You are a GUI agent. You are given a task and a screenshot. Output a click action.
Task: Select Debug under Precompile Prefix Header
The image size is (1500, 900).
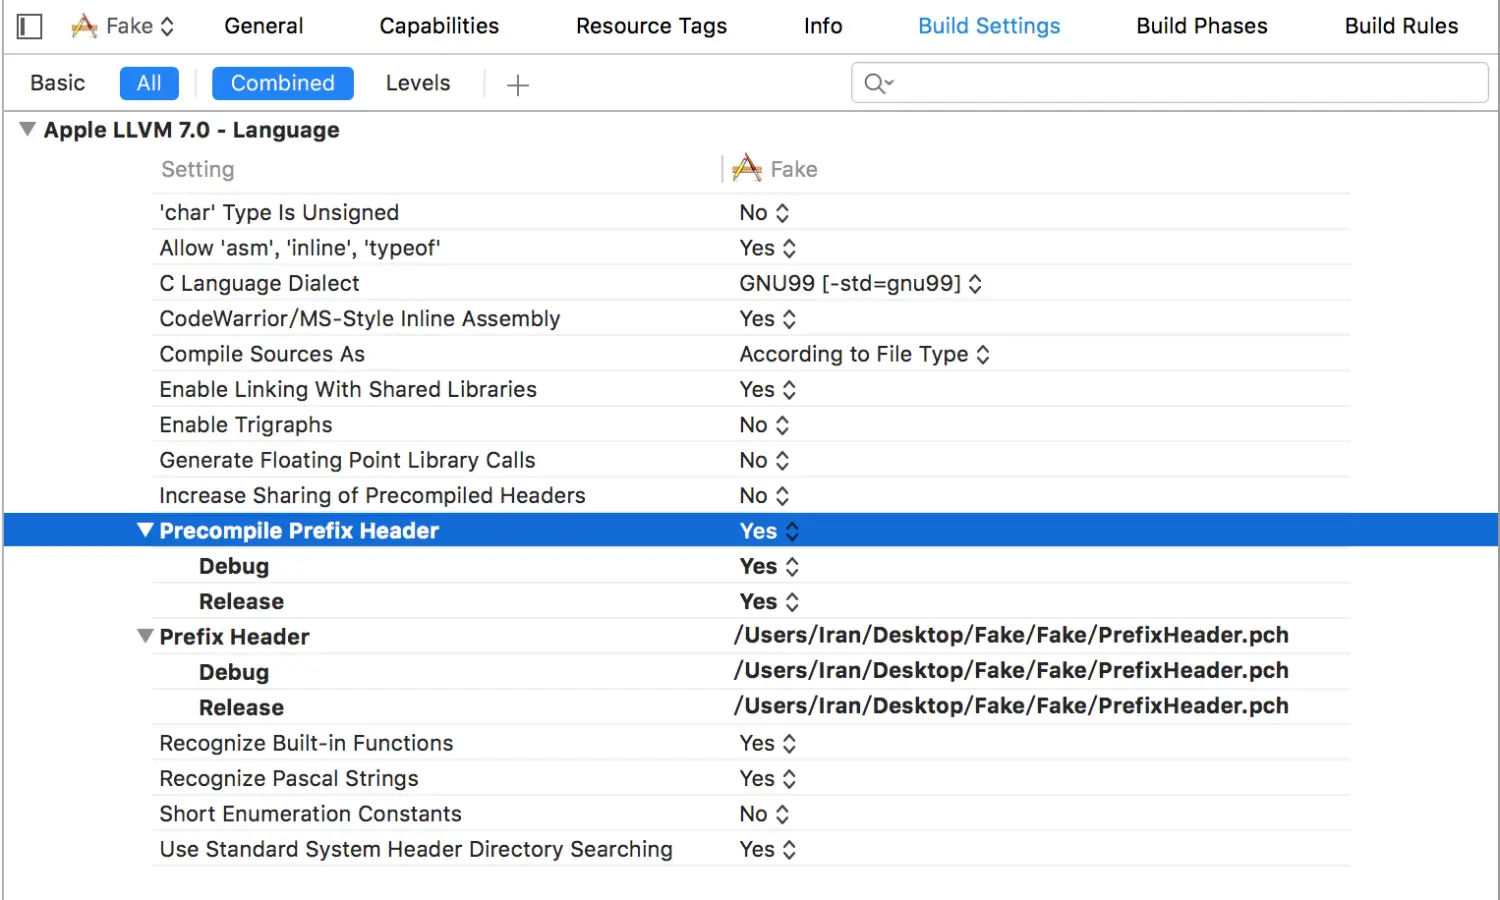[x=234, y=566]
